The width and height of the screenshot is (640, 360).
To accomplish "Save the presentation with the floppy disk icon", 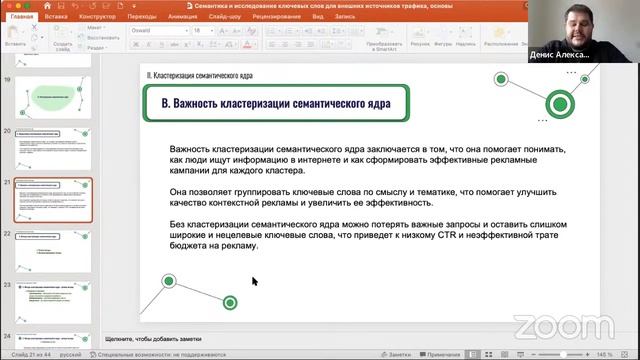I will (x=61, y=6).
